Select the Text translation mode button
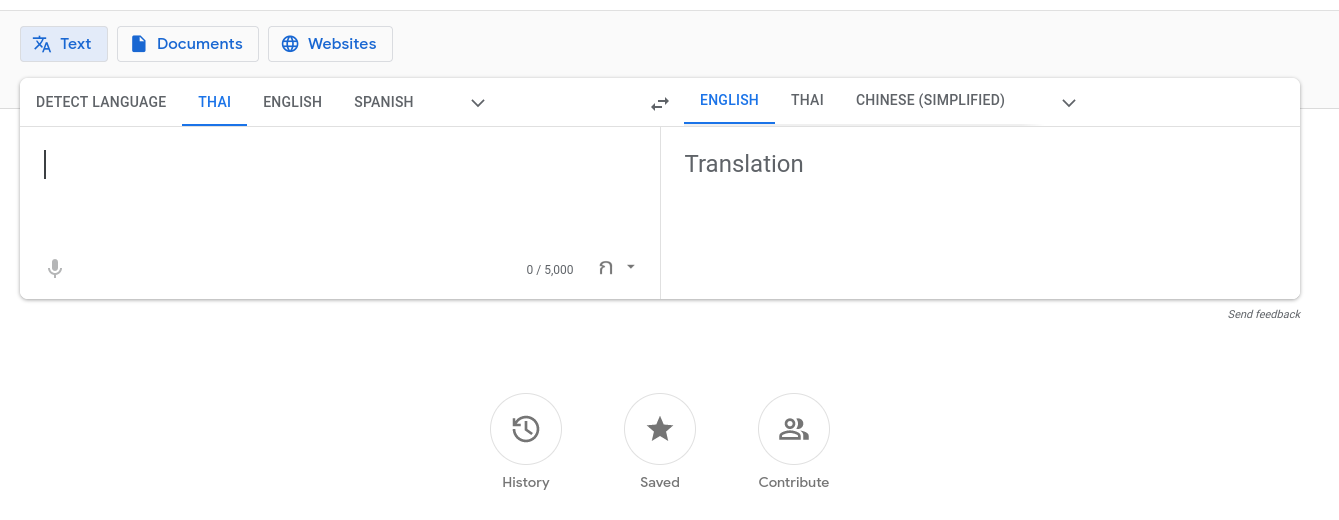 pos(64,44)
